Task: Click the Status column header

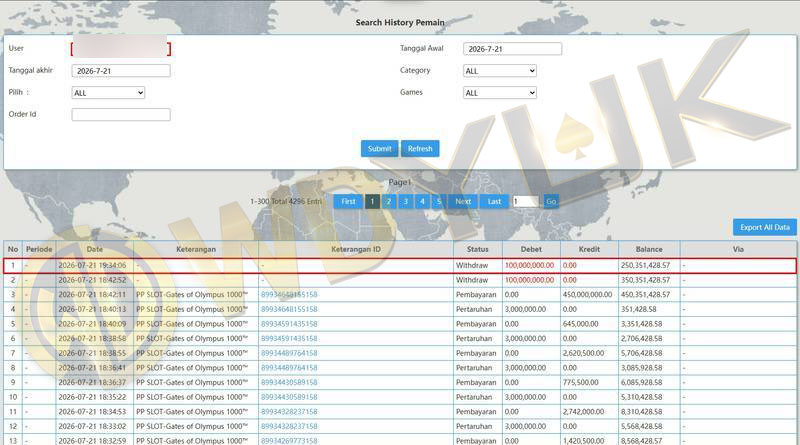Action: [478, 249]
